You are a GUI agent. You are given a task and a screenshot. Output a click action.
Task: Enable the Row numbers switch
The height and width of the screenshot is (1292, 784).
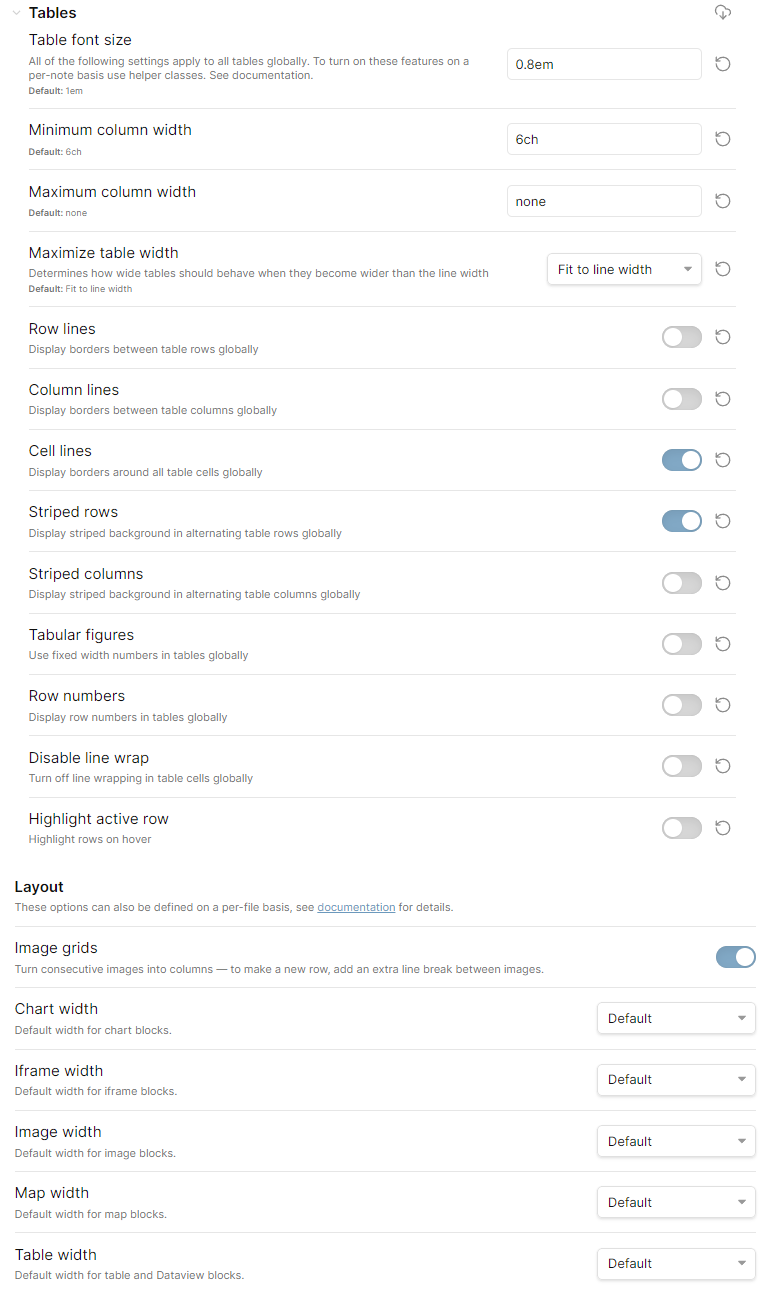[682, 705]
